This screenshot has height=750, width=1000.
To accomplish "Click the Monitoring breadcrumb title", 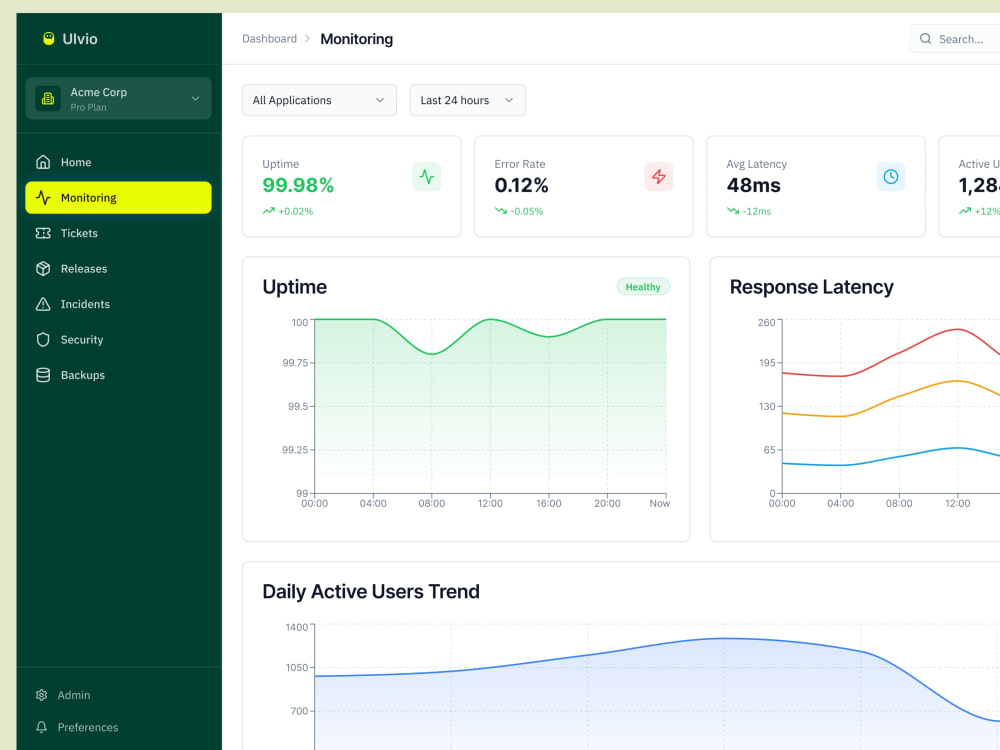I will coord(357,39).
